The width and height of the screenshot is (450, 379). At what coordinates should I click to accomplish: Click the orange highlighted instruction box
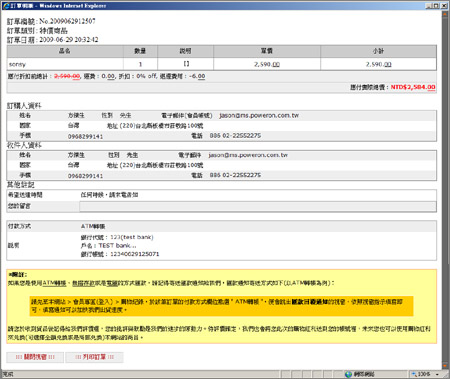(221, 306)
